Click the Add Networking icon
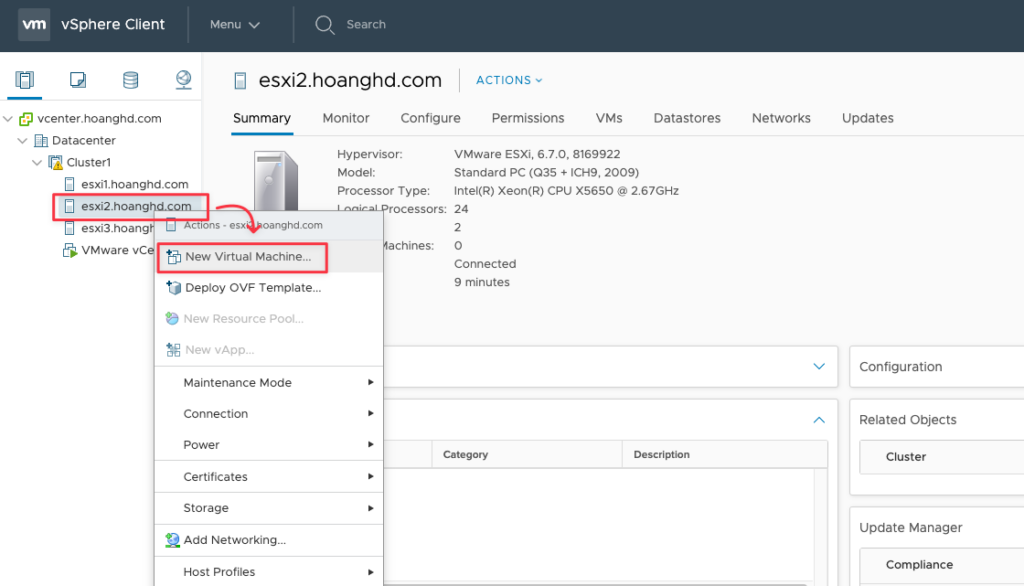 172,540
